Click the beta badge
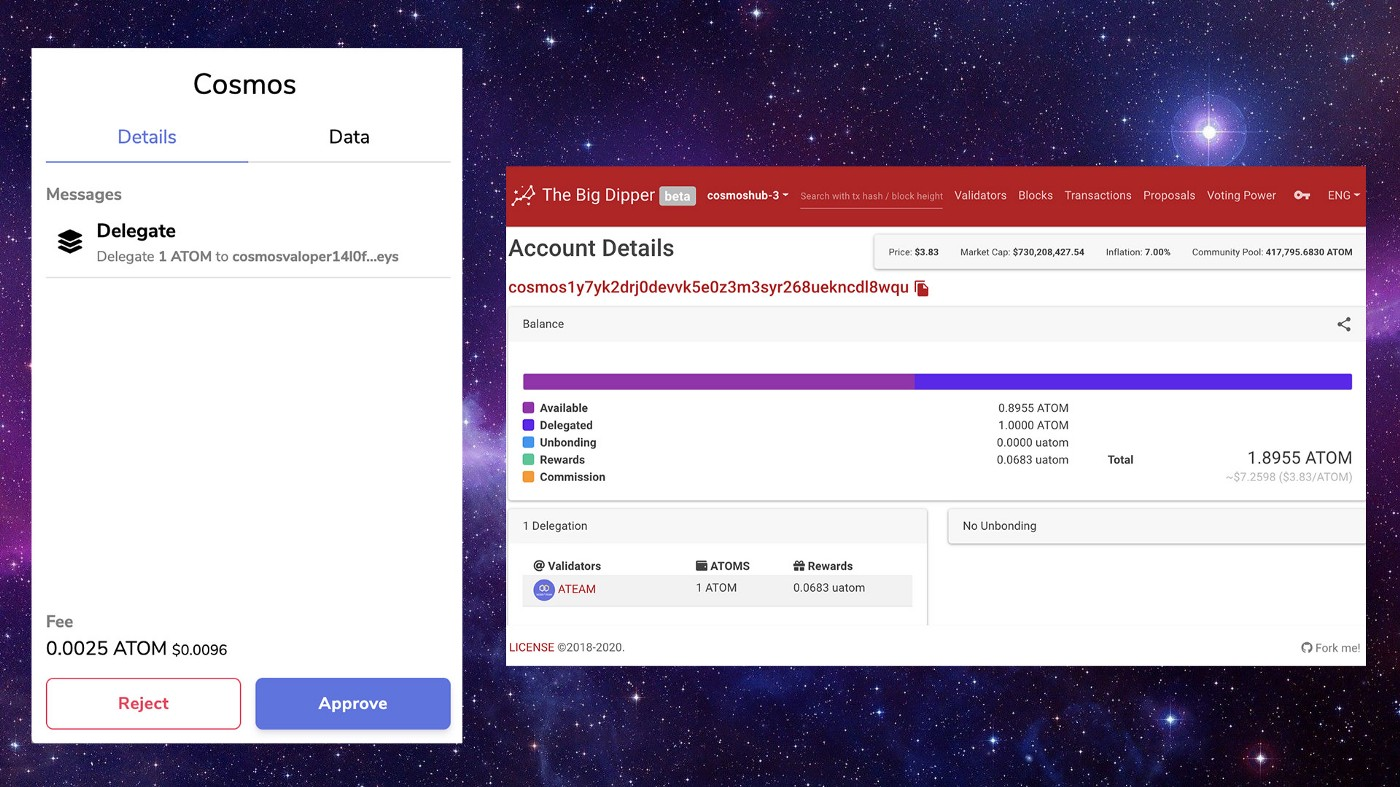This screenshot has width=1400, height=787. [x=677, y=196]
